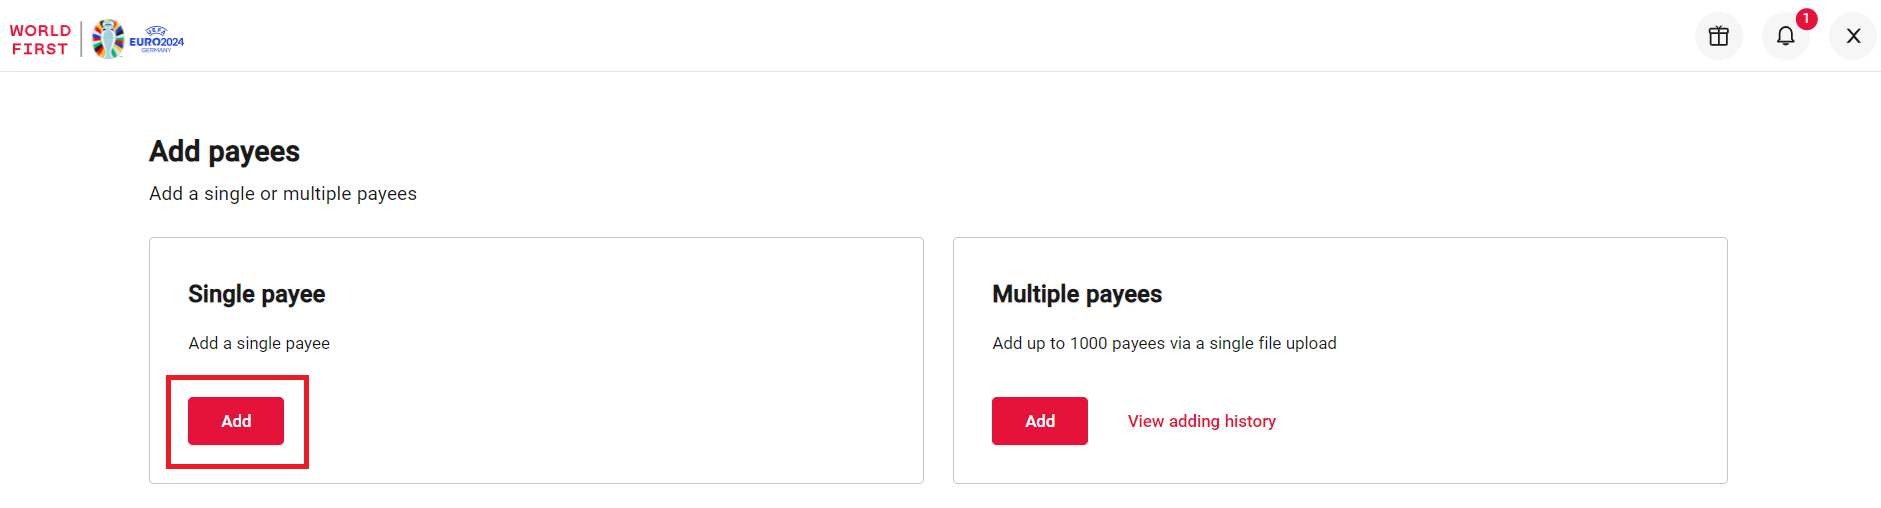Click the Add payees page title
Image resolution: width=1881 pixels, height=508 pixels.
(224, 151)
